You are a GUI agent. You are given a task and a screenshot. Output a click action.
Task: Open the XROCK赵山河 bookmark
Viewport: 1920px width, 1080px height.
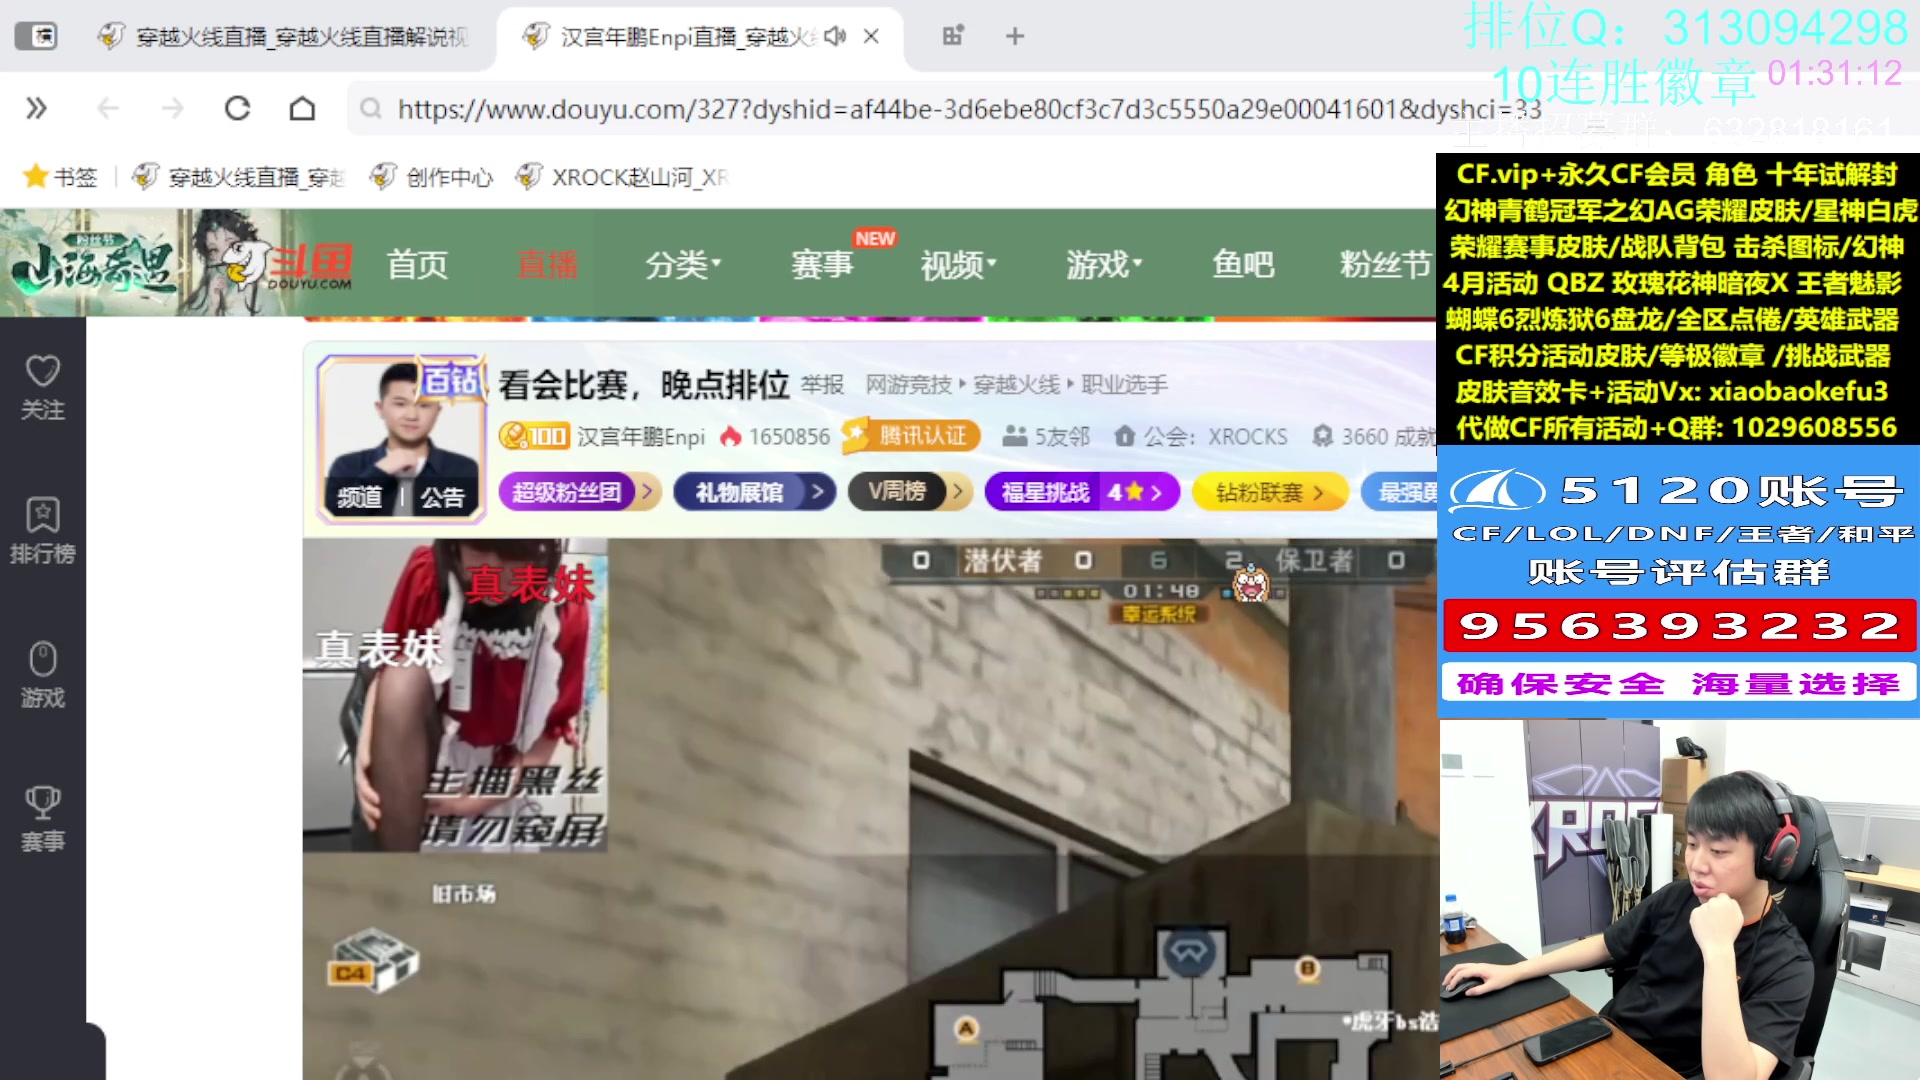pyautogui.click(x=621, y=177)
